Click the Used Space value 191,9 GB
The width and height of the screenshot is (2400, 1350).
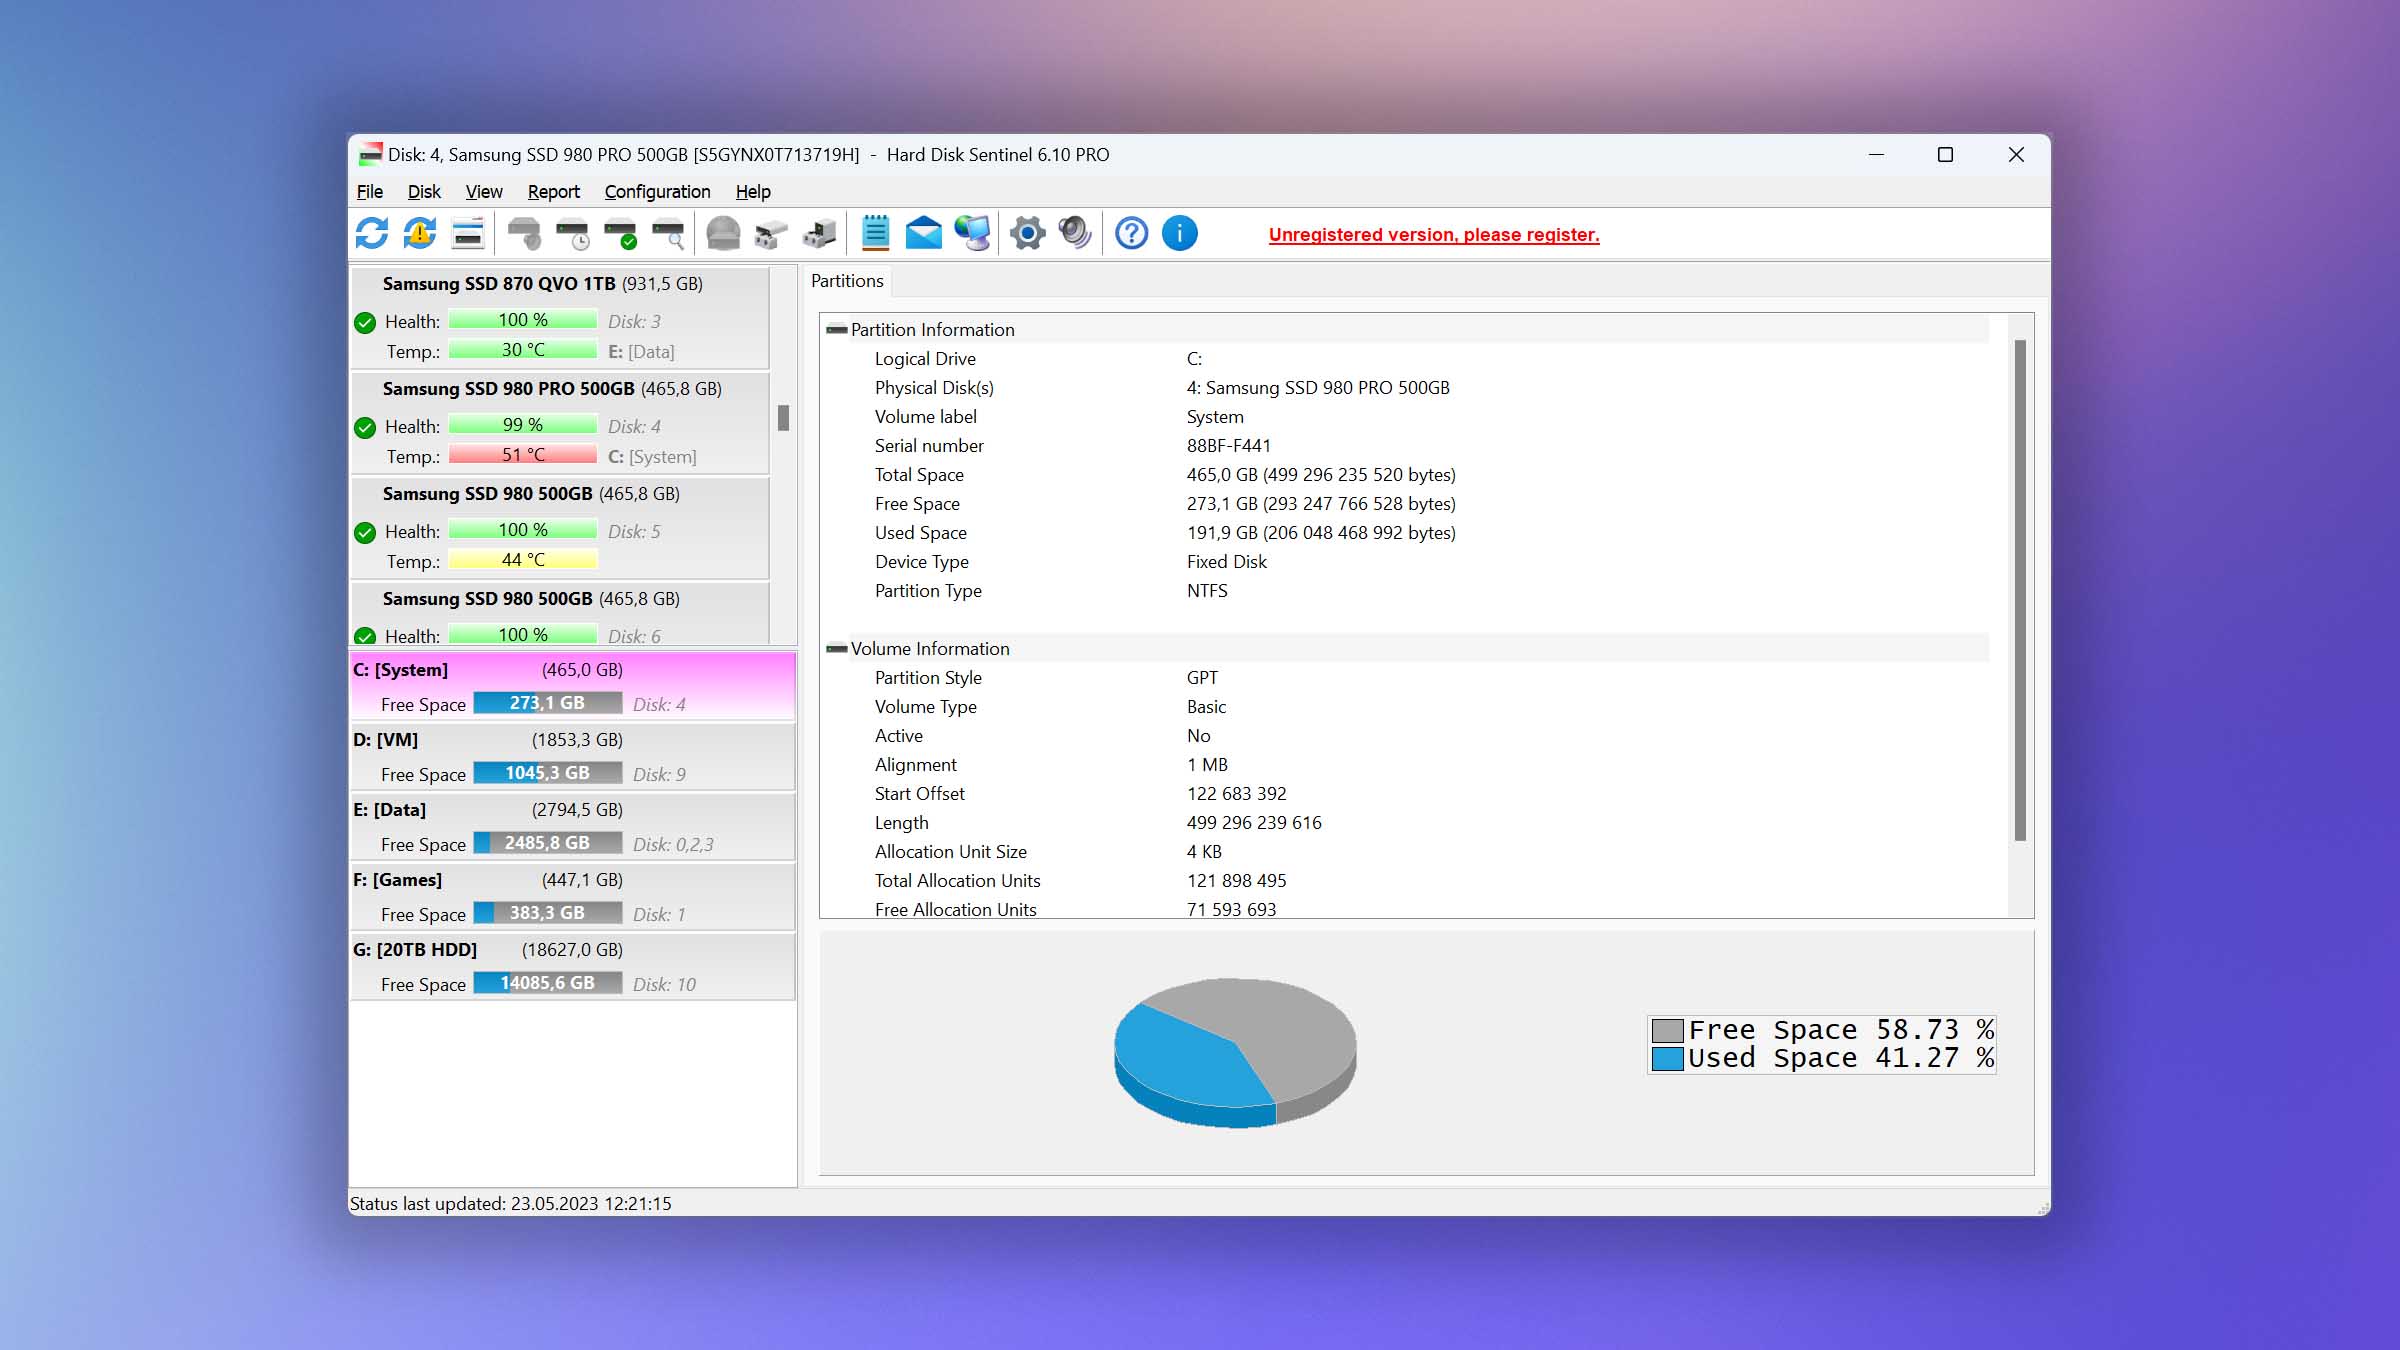tap(1321, 533)
